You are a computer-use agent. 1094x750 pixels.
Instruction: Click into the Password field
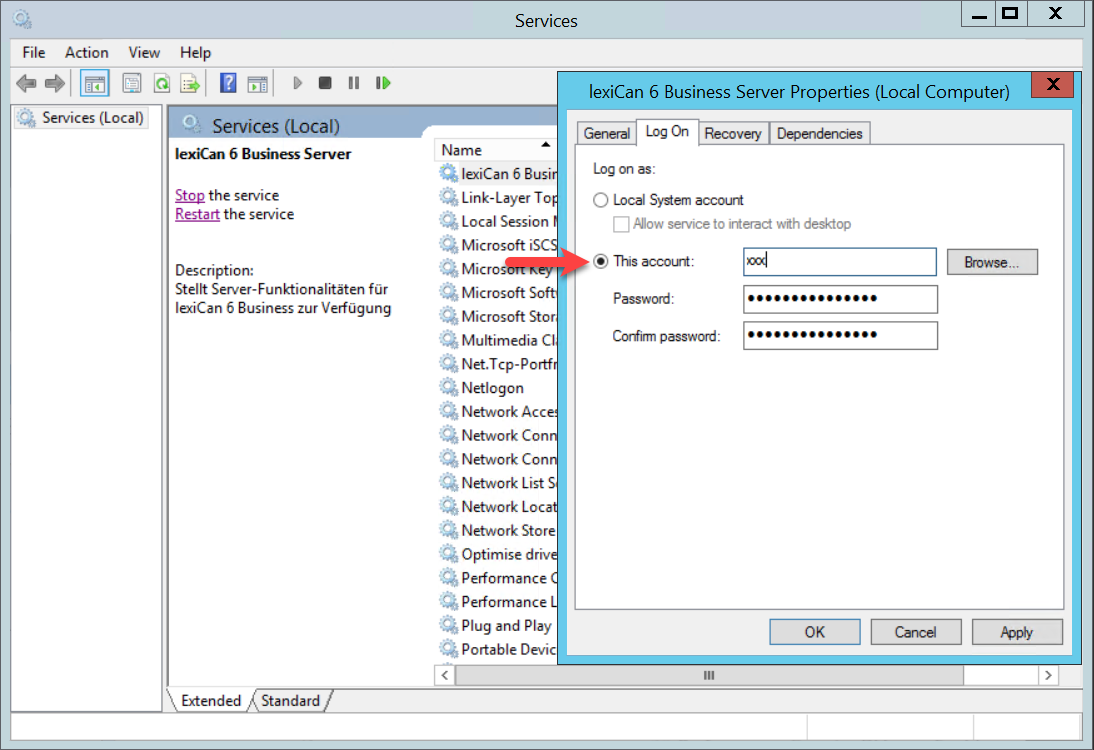point(840,299)
